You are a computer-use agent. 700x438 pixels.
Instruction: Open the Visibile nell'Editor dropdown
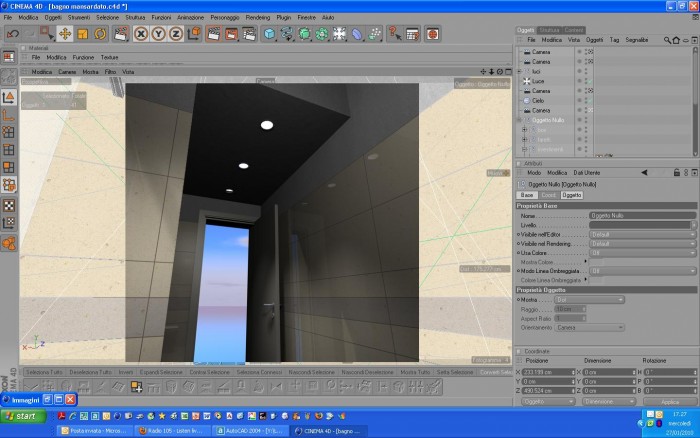click(x=642, y=234)
